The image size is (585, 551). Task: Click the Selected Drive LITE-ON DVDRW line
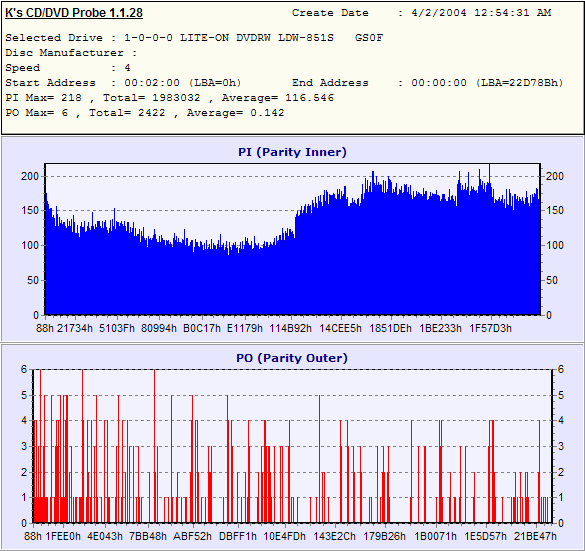click(x=194, y=38)
